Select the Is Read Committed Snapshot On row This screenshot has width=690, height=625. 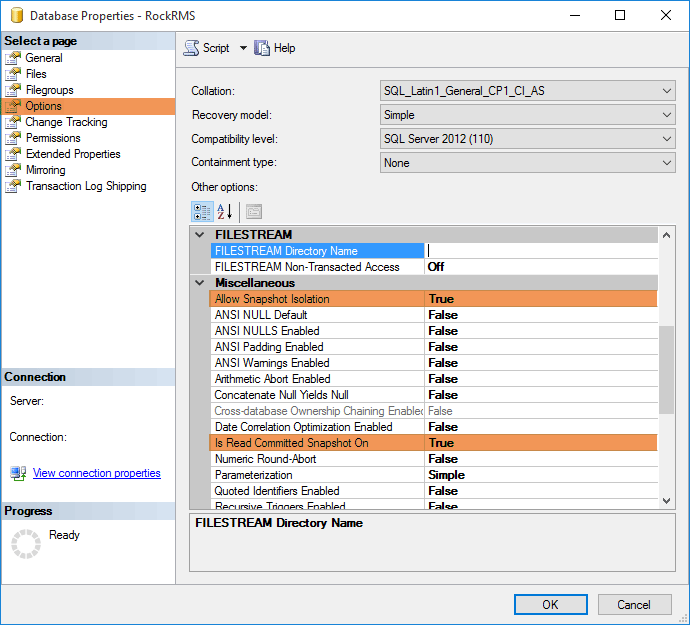point(434,443)
